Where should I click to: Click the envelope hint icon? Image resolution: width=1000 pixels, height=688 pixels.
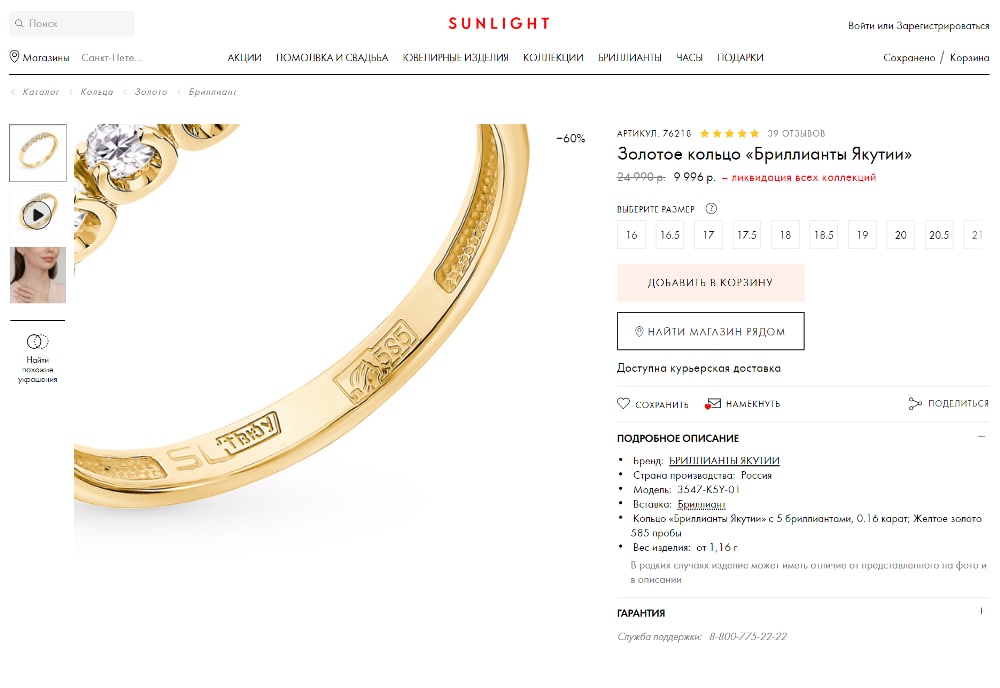pyautogui.click(x=713, y=404)
